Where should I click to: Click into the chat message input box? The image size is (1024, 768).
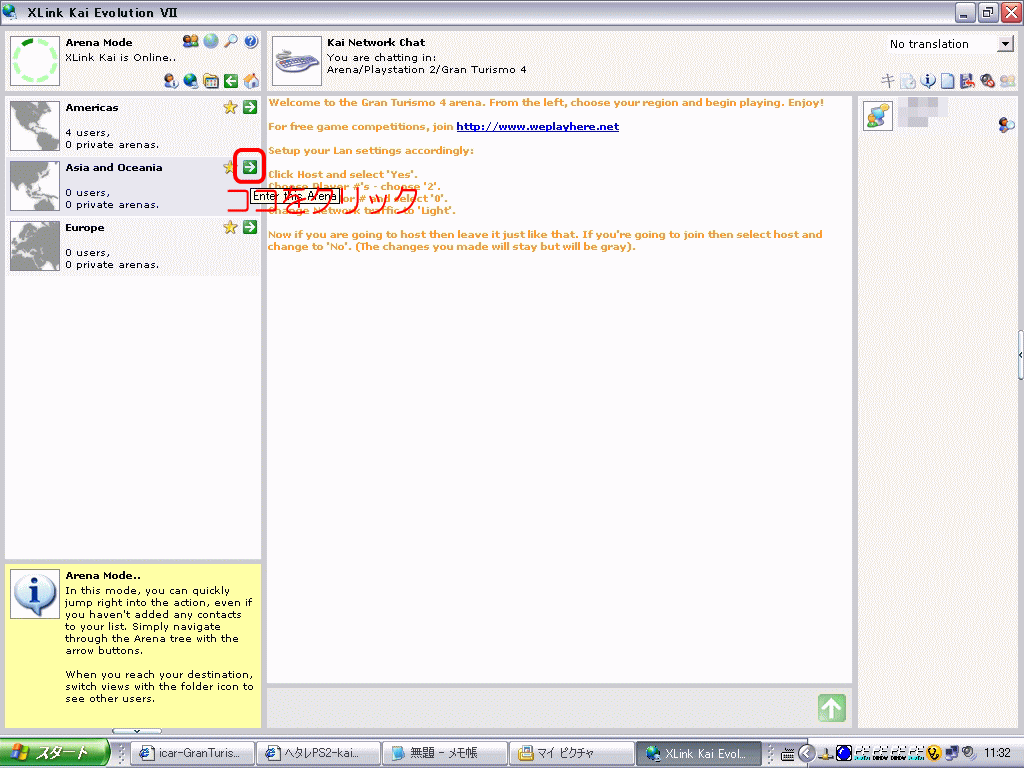point(541,708)
